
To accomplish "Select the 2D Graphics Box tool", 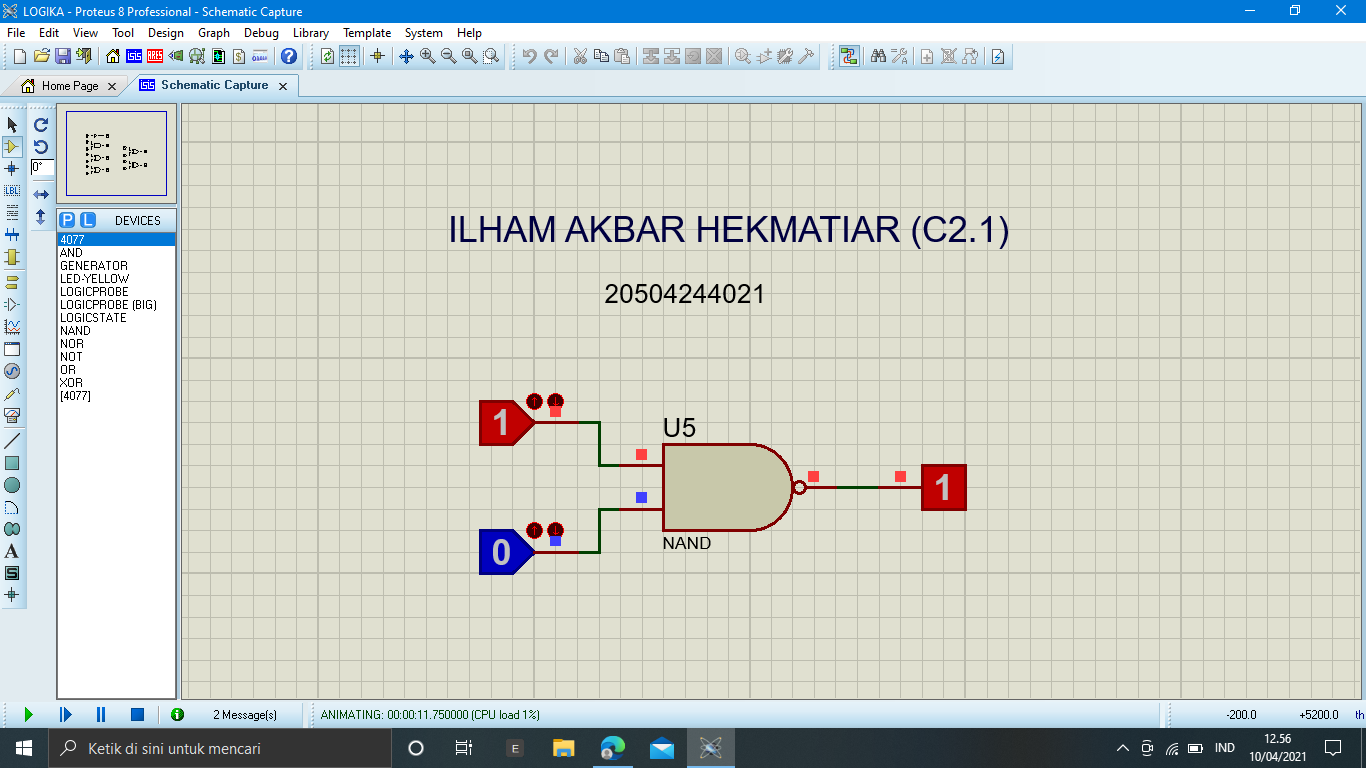I will (12, 463).
